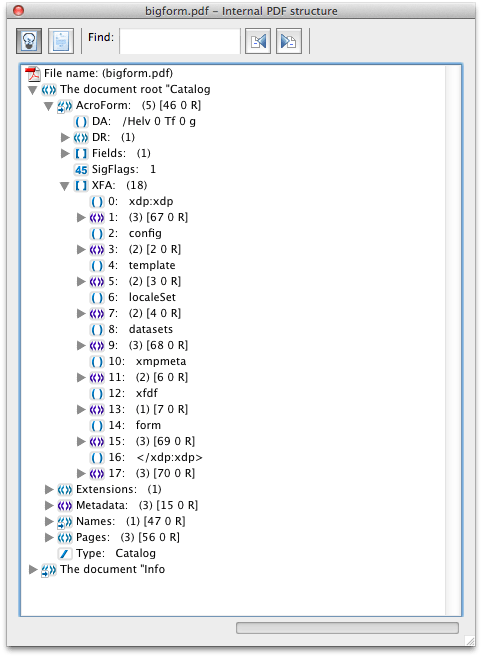
Task: Expand the Fields array node
Action: click(x=65, y=153)
